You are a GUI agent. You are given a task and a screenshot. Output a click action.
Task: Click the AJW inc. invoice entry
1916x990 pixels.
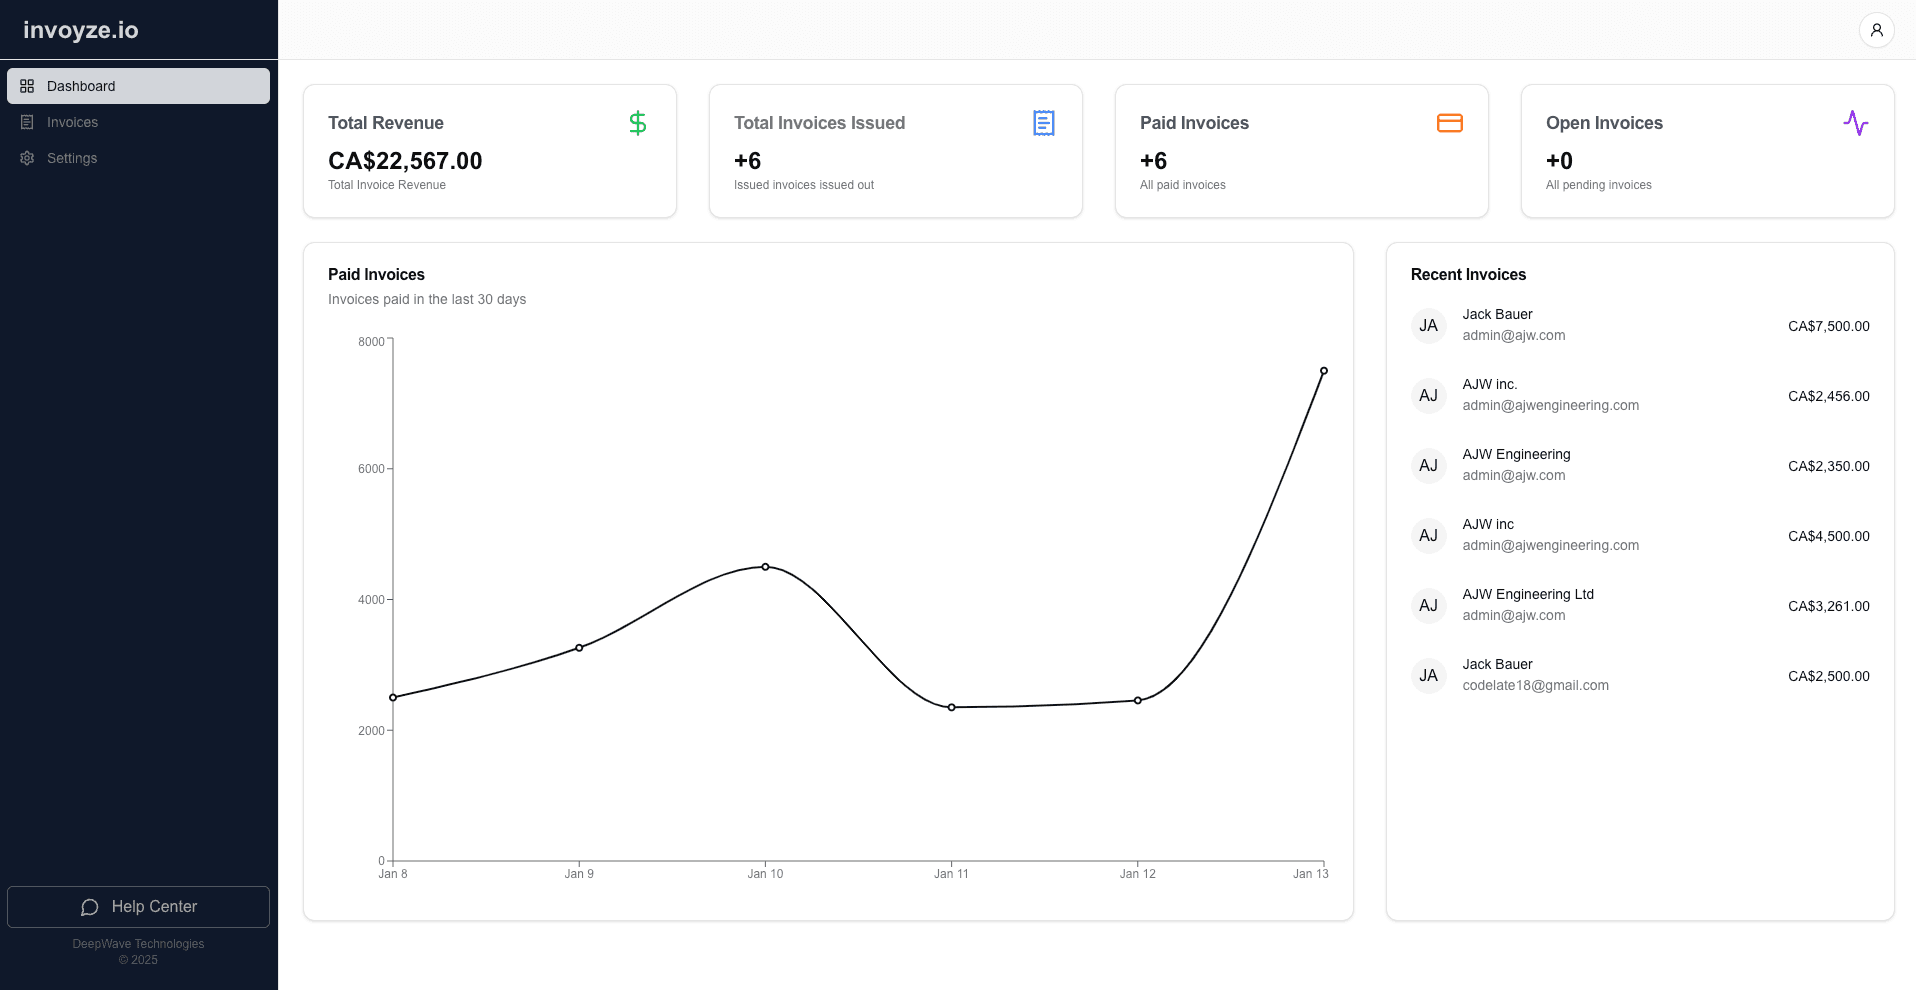1640,396
